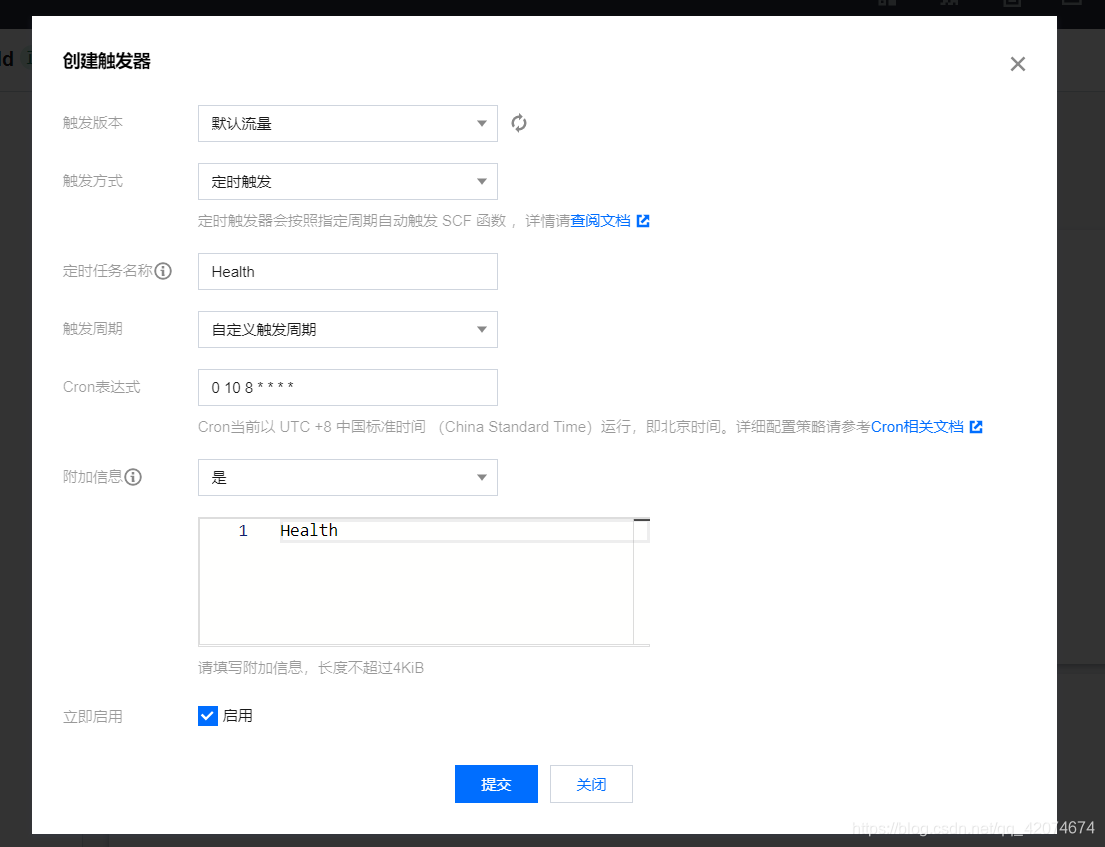Click the 创建触发器 dialog title
The image size is (1105, 847).
click(106, 61)
